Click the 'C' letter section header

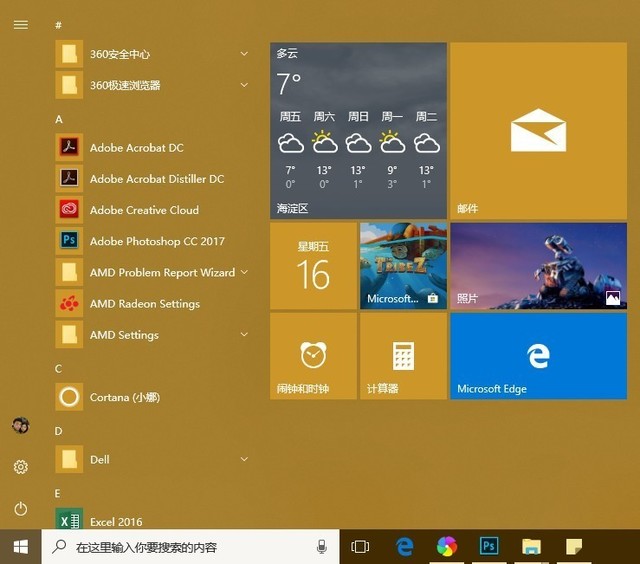pos(58,369)
